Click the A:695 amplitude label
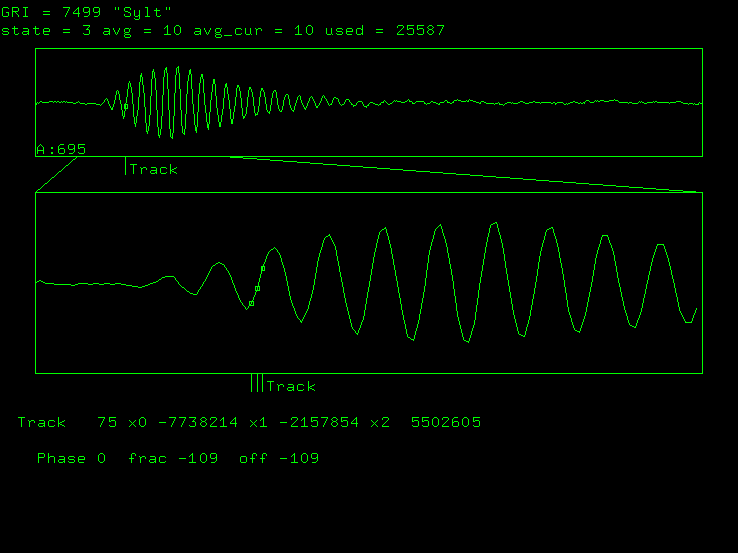 pyautogui.click(x=61, y=149)
